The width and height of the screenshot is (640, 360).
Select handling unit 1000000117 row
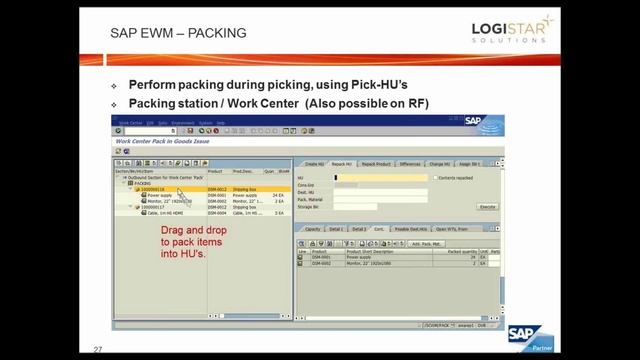click(203, 207)
